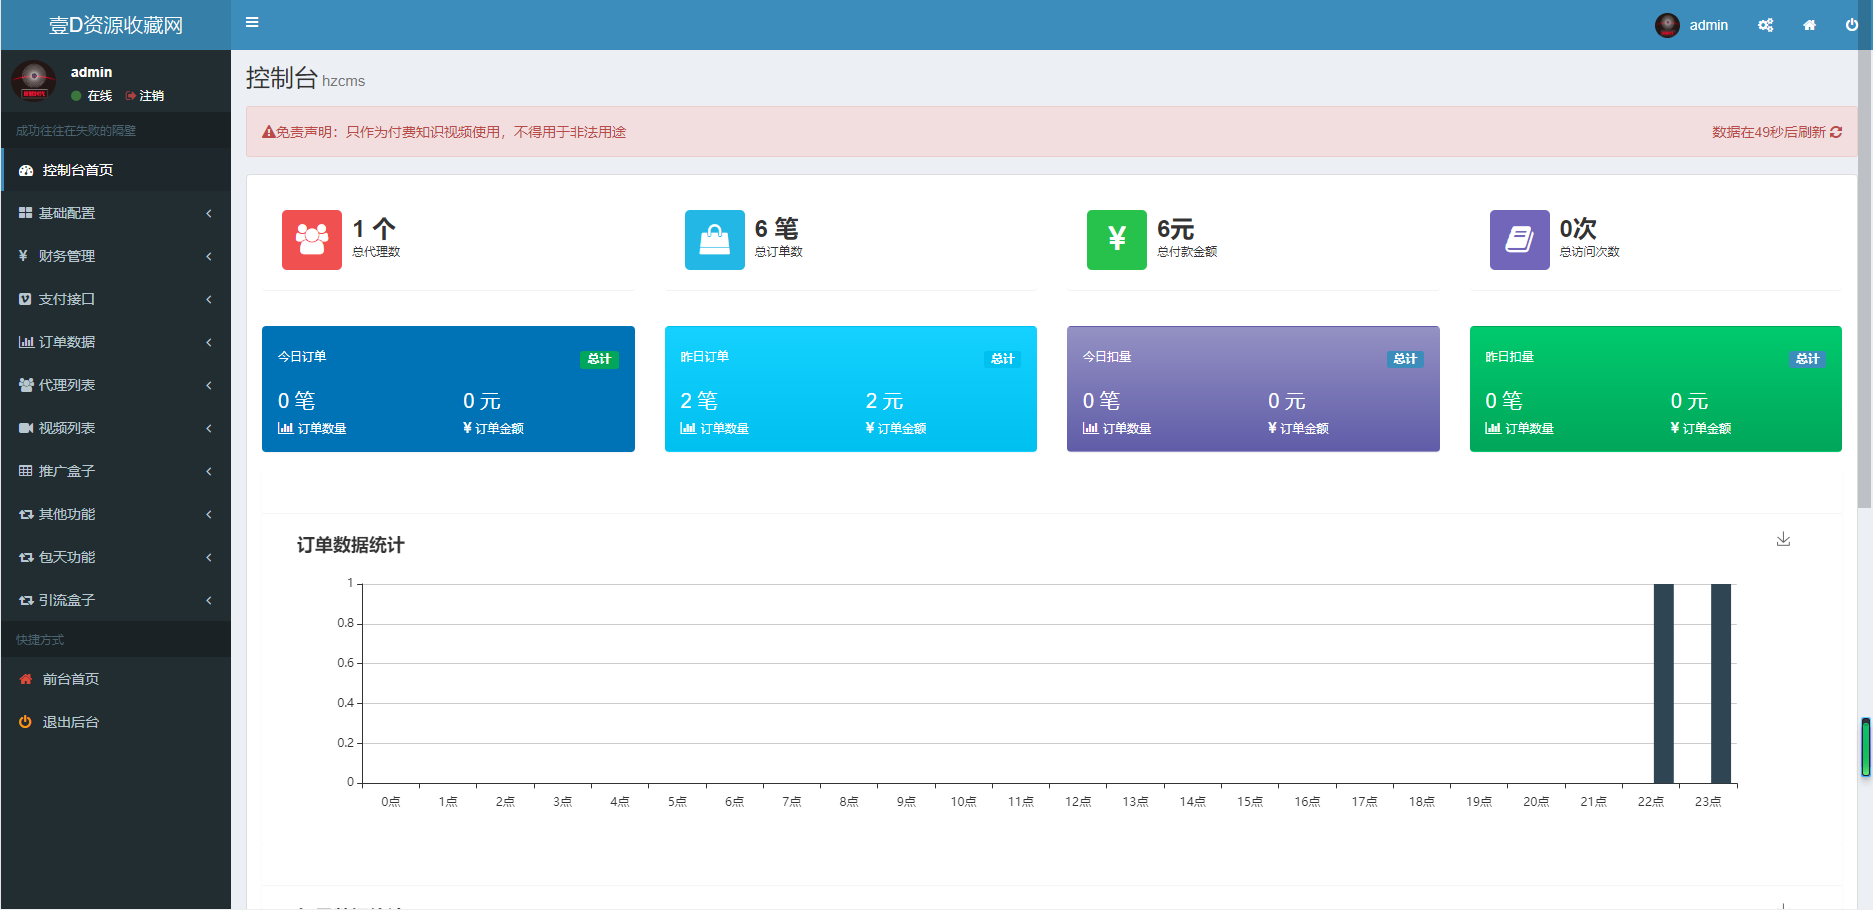Image resolution: width=1873 pixels, height=911 pixels.
Task: Click 总计 badge on 今日订单 card
Action: 599,359
